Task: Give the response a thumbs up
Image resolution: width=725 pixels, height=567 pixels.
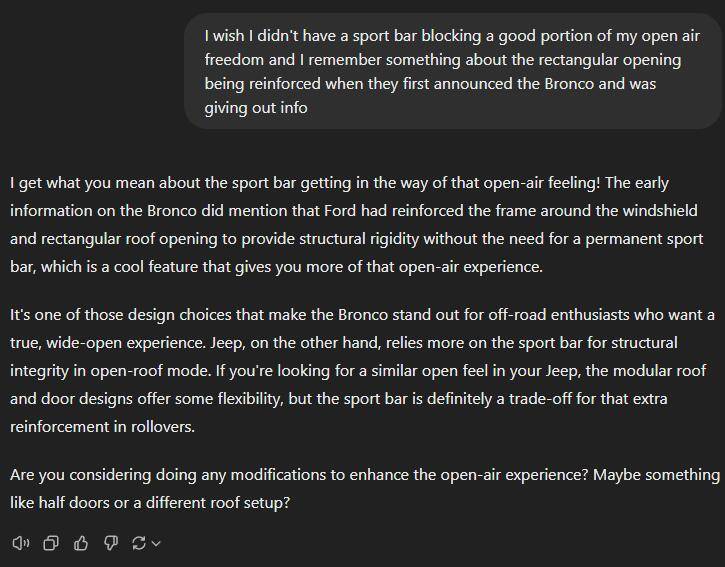Action: 81,543
